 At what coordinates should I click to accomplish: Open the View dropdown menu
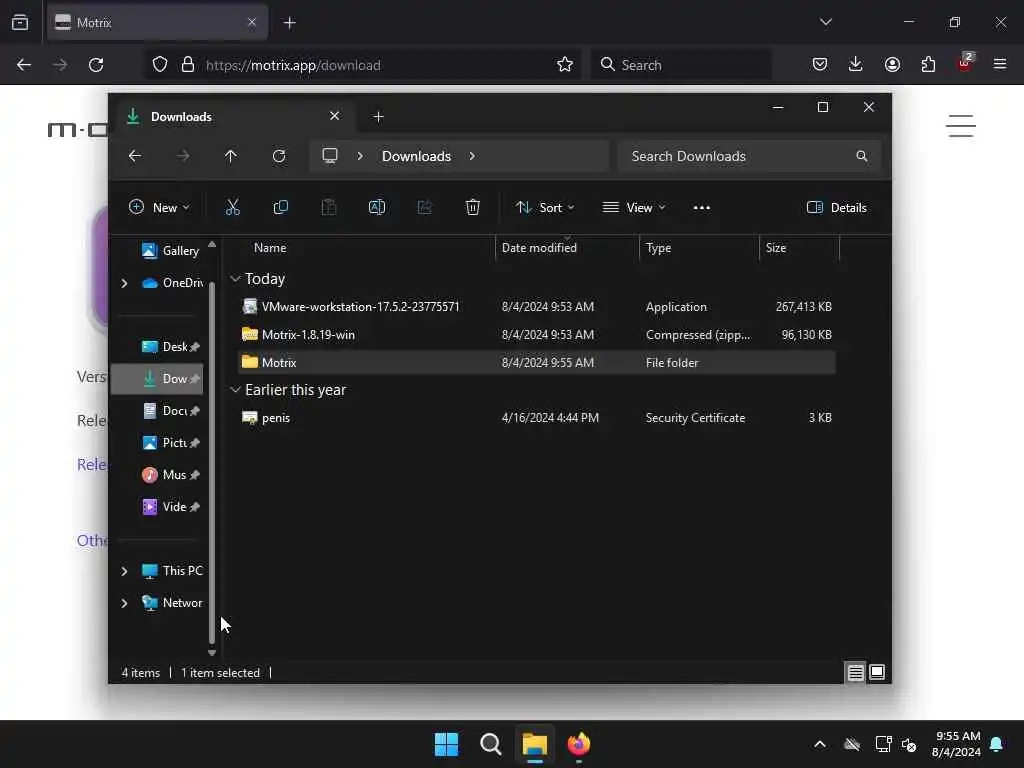[633, 208]
